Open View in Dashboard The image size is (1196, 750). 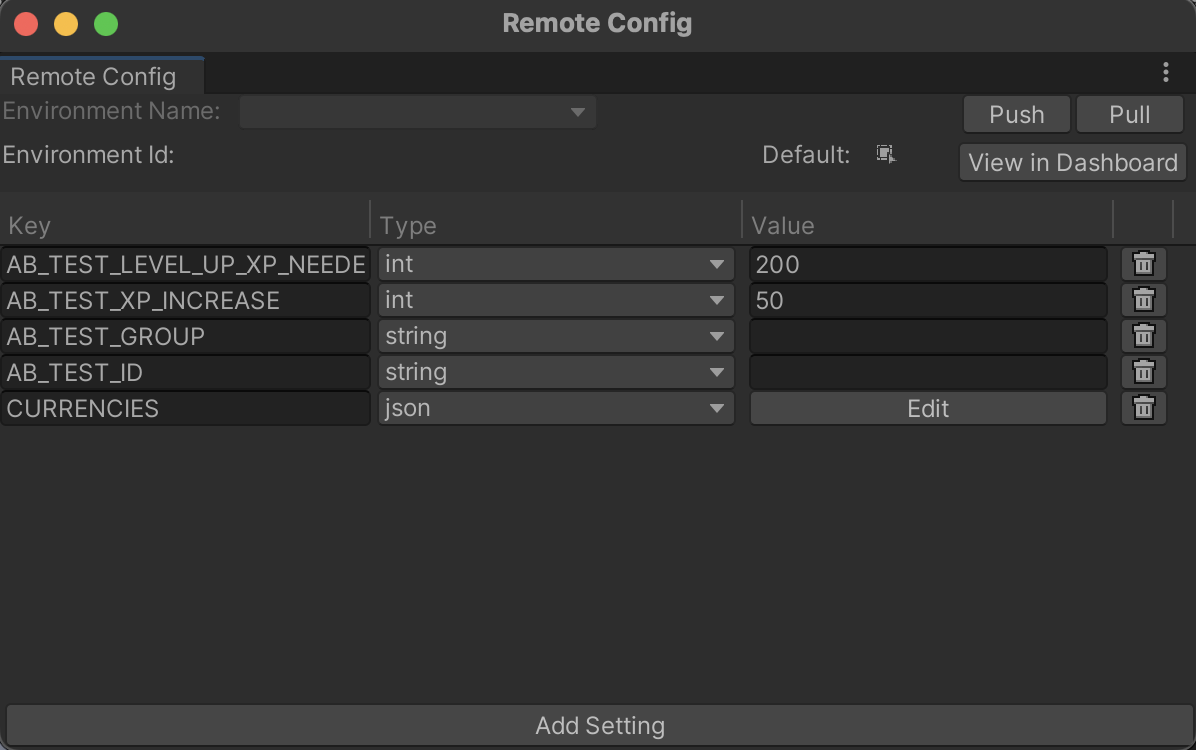tap(1072, 162)
